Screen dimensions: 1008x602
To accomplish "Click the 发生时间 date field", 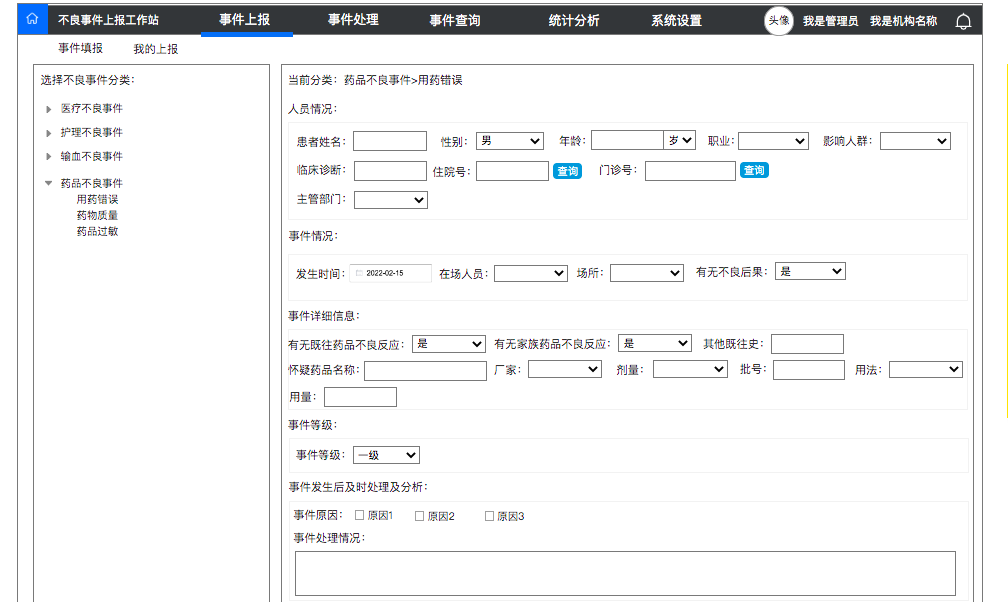I will [391, 273].
